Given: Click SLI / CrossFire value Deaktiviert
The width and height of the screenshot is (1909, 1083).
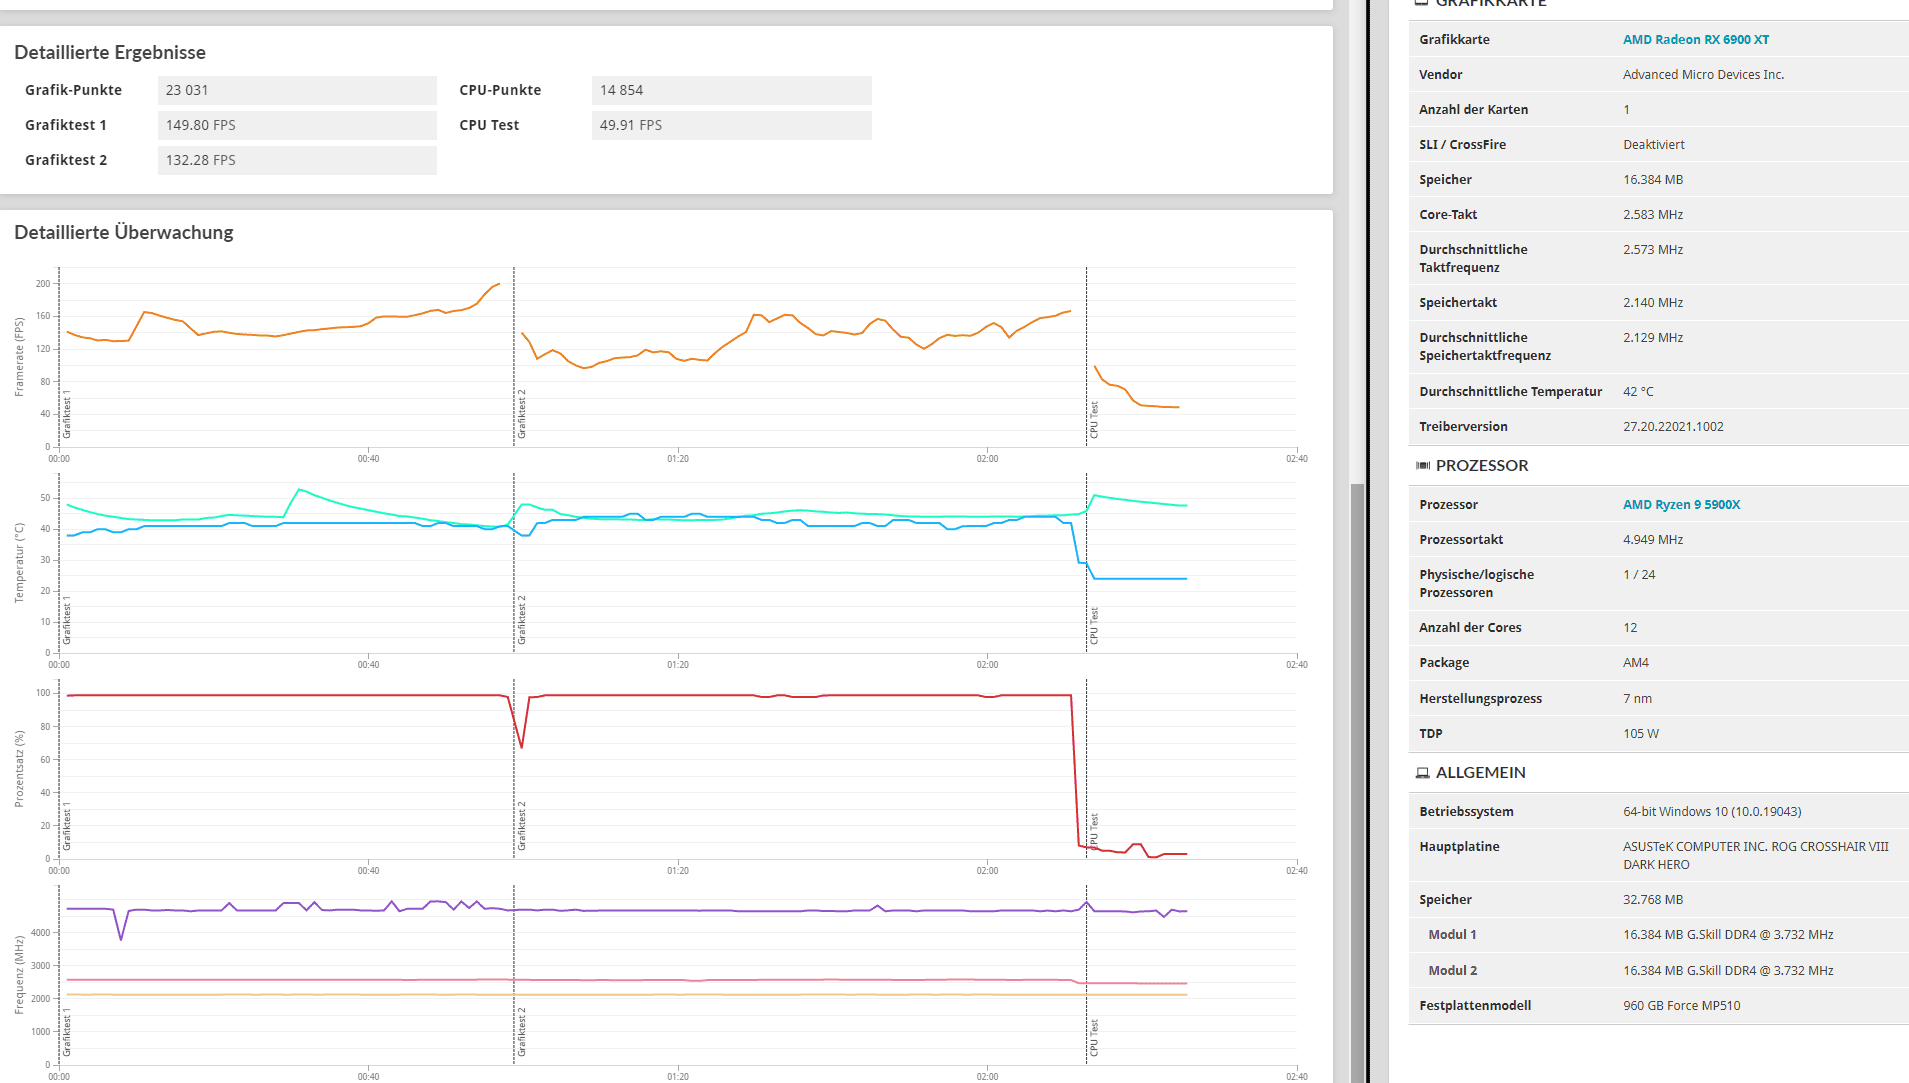Looking at the screenshot, I should (1654, 145).
